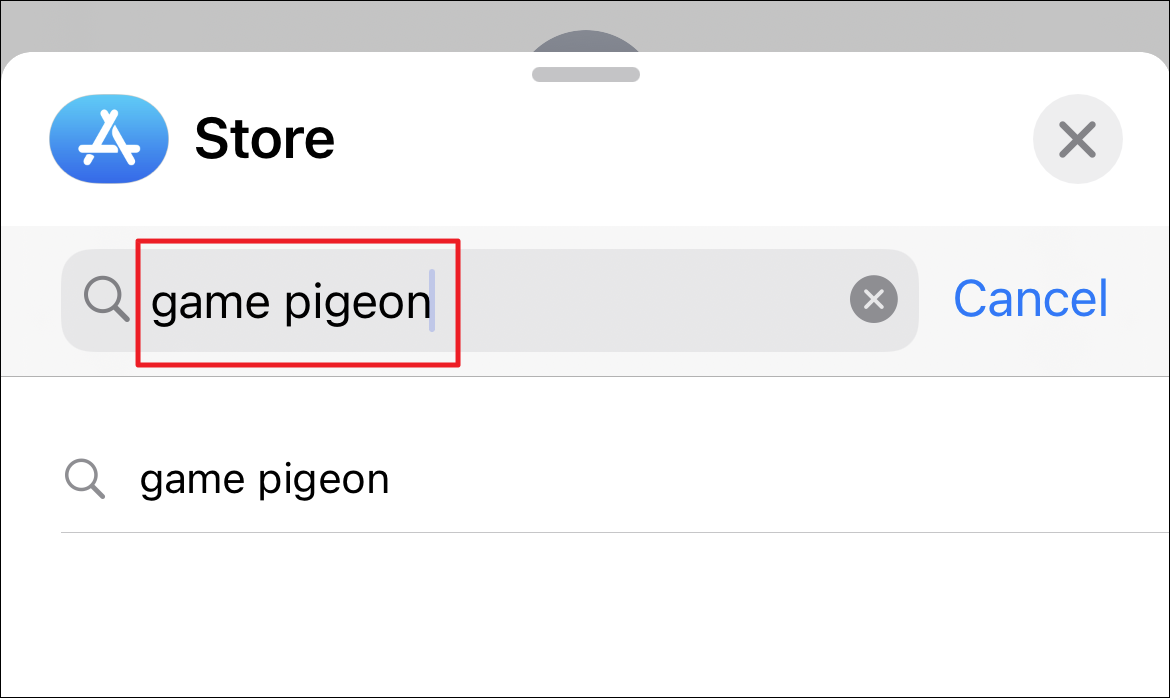The image size is (1170, 698).
Task: Clear the typed search text
Action: click(x=874, y=299)
